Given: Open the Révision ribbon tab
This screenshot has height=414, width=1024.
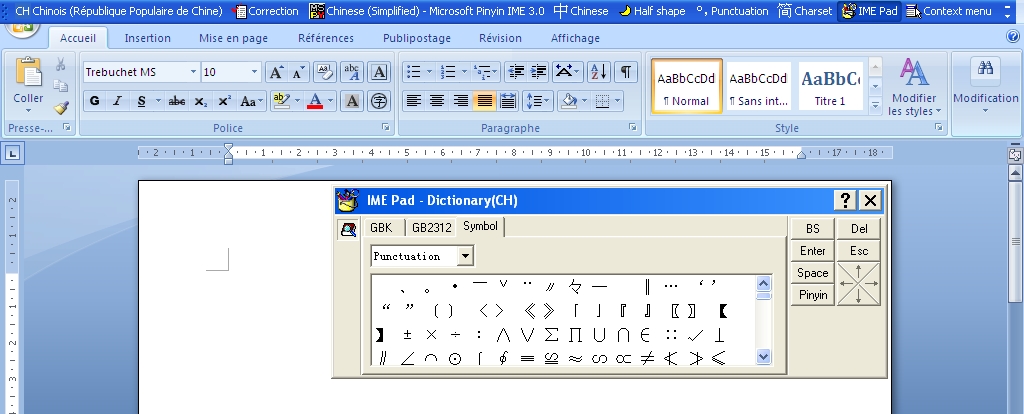Looking at the screenshot, I should tap(500, 38).
